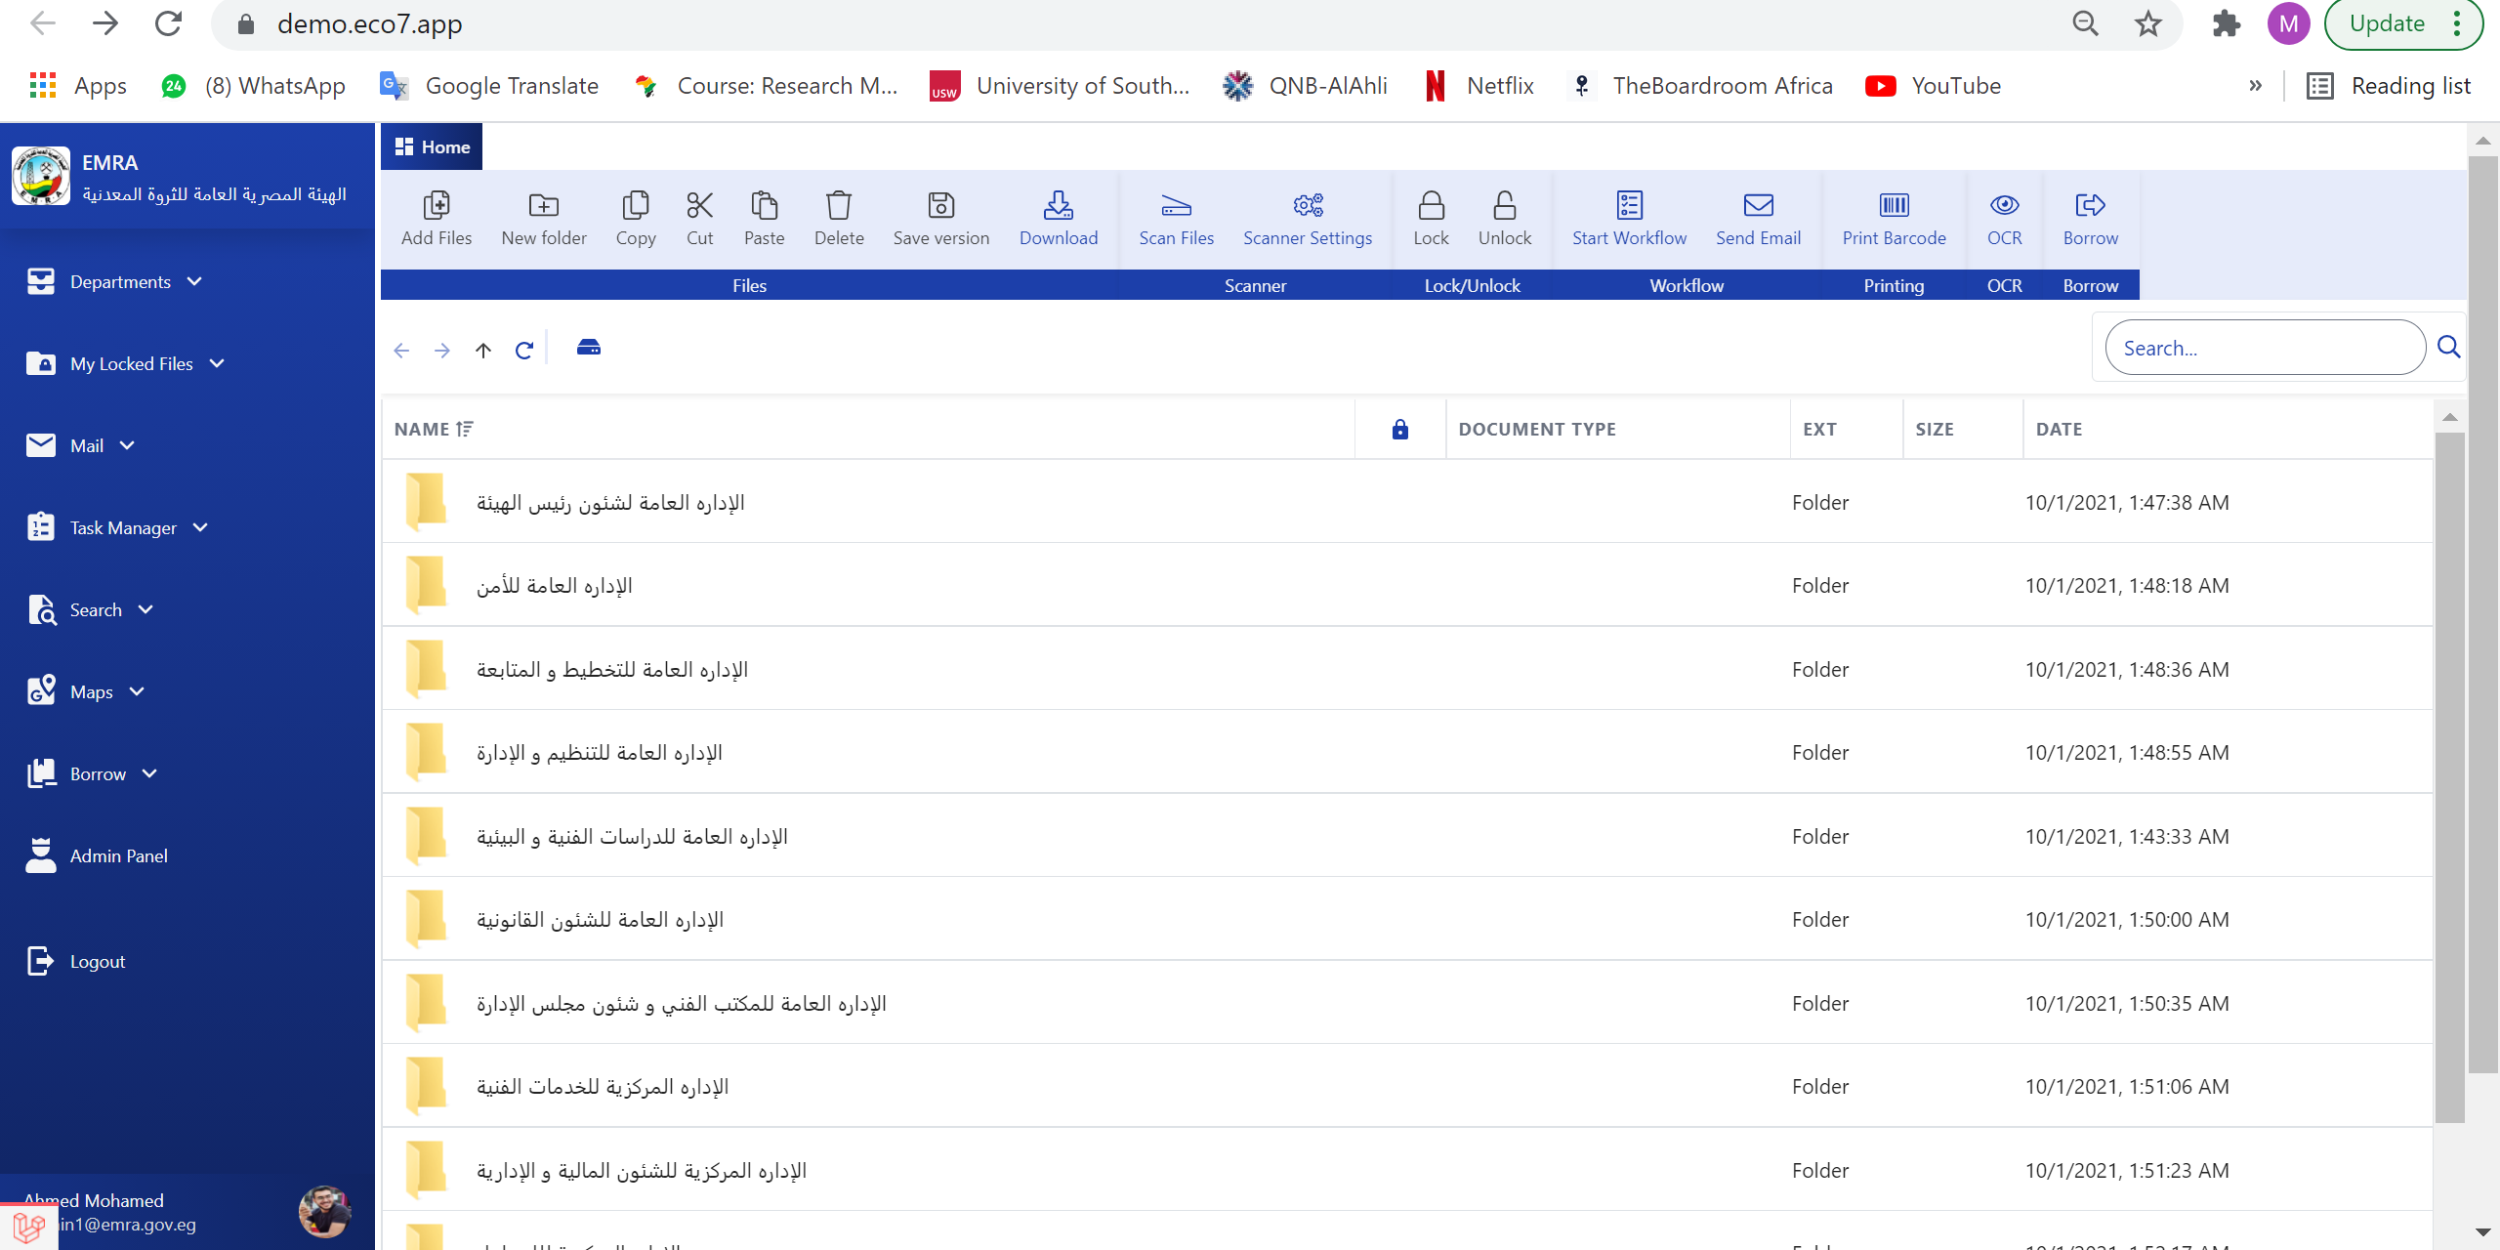Click the Delete trash icon
The width and height of the screenshot is (2500, 1250).
(x=838, y=205)
